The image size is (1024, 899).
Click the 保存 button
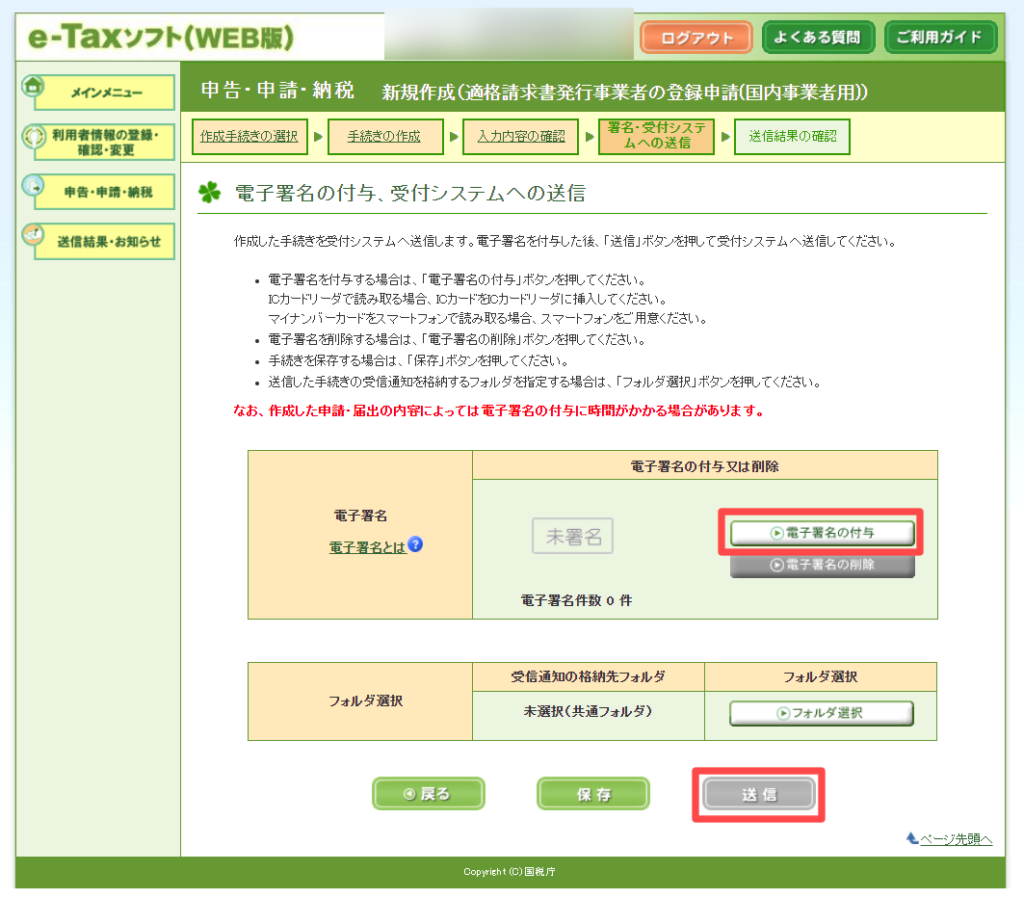pyautogui.click(x=593, y=794)
